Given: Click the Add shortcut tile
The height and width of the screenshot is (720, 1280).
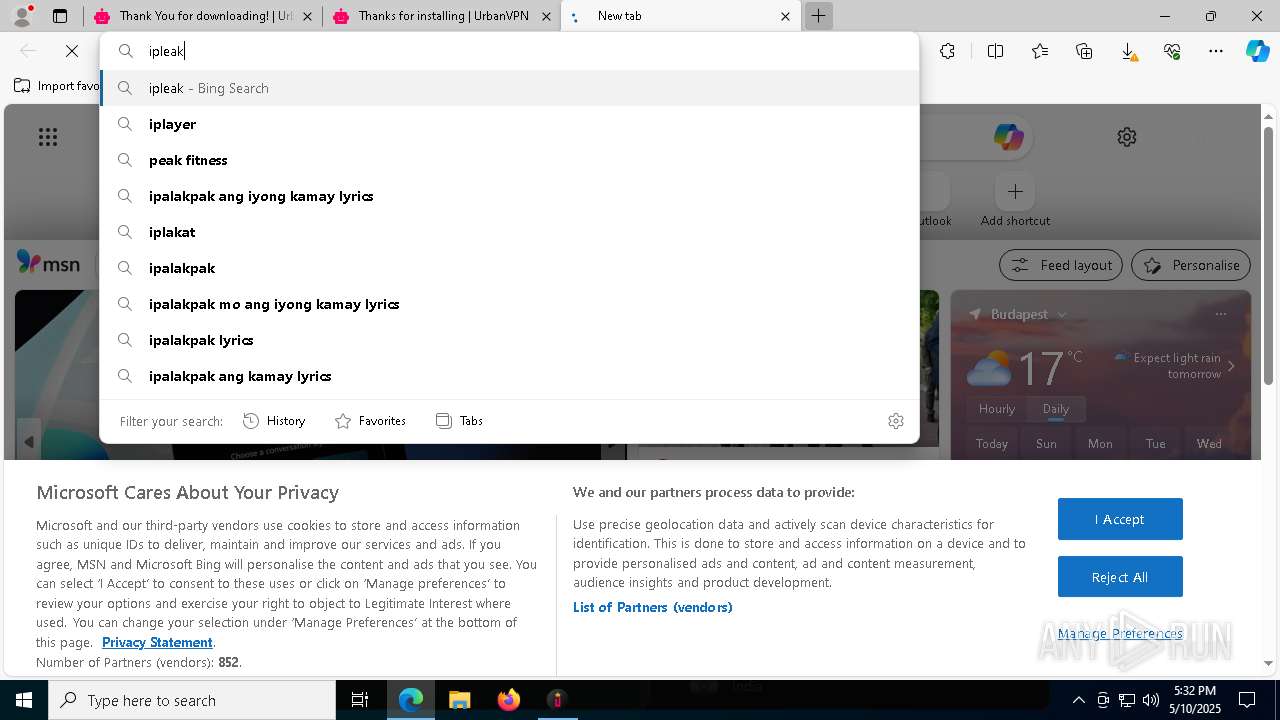Looking at the screenshot, I should click(1015, 200).
